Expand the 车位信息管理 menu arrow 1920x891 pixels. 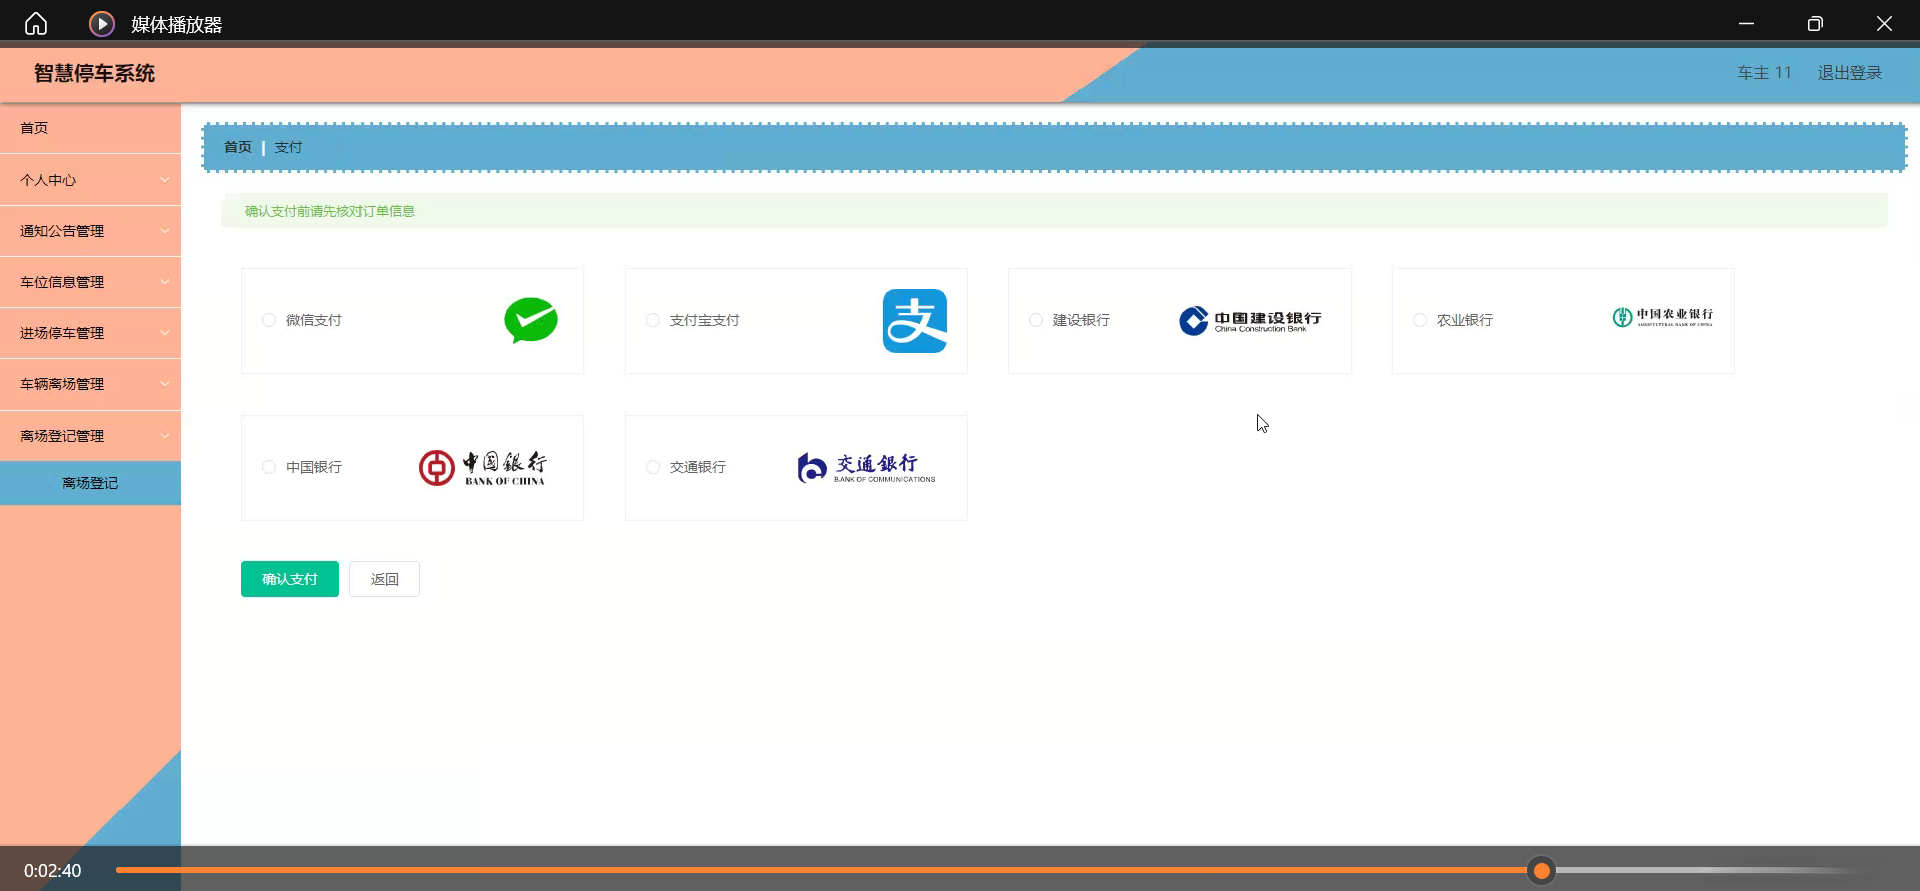(165, 282)
